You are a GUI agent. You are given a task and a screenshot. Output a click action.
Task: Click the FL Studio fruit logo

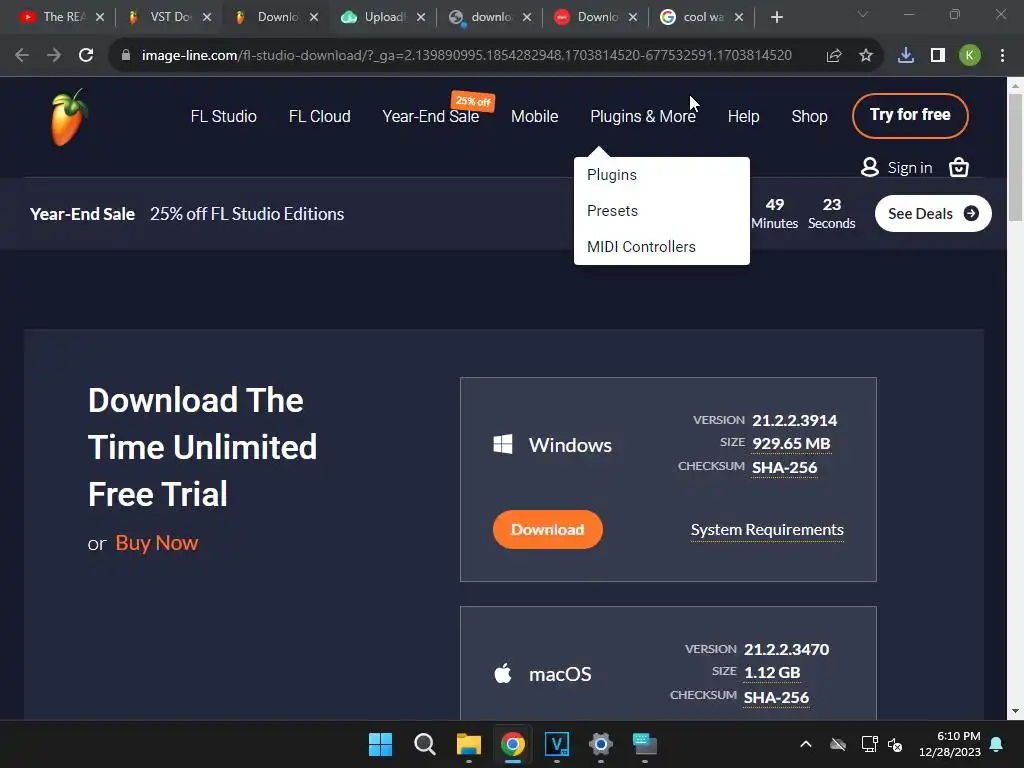pos(69,118)
